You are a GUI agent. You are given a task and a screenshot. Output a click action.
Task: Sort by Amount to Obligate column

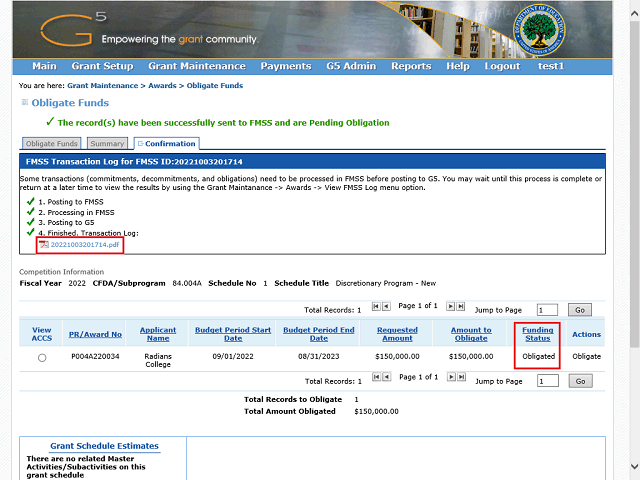click(471, 334)
